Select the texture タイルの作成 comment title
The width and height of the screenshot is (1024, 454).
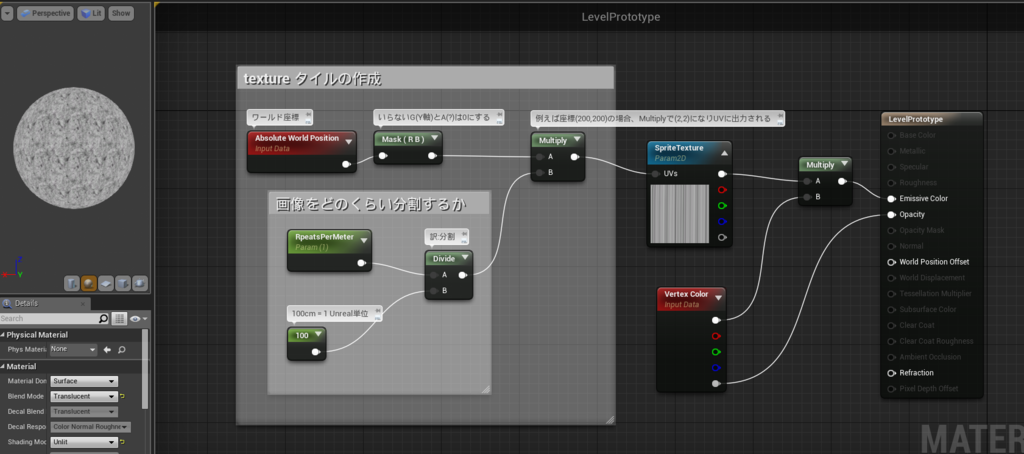pyautogui.click(x=313, y=79)
